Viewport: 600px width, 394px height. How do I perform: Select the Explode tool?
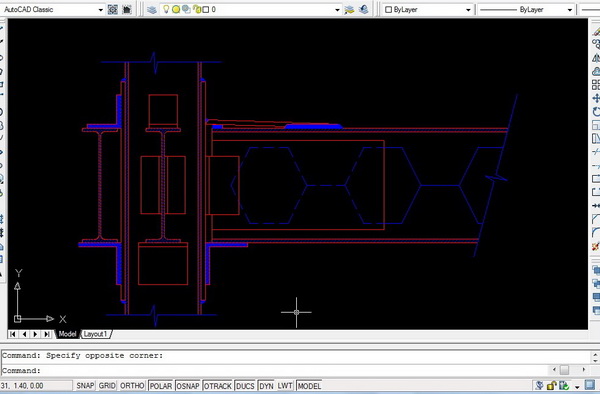(596, 246)
